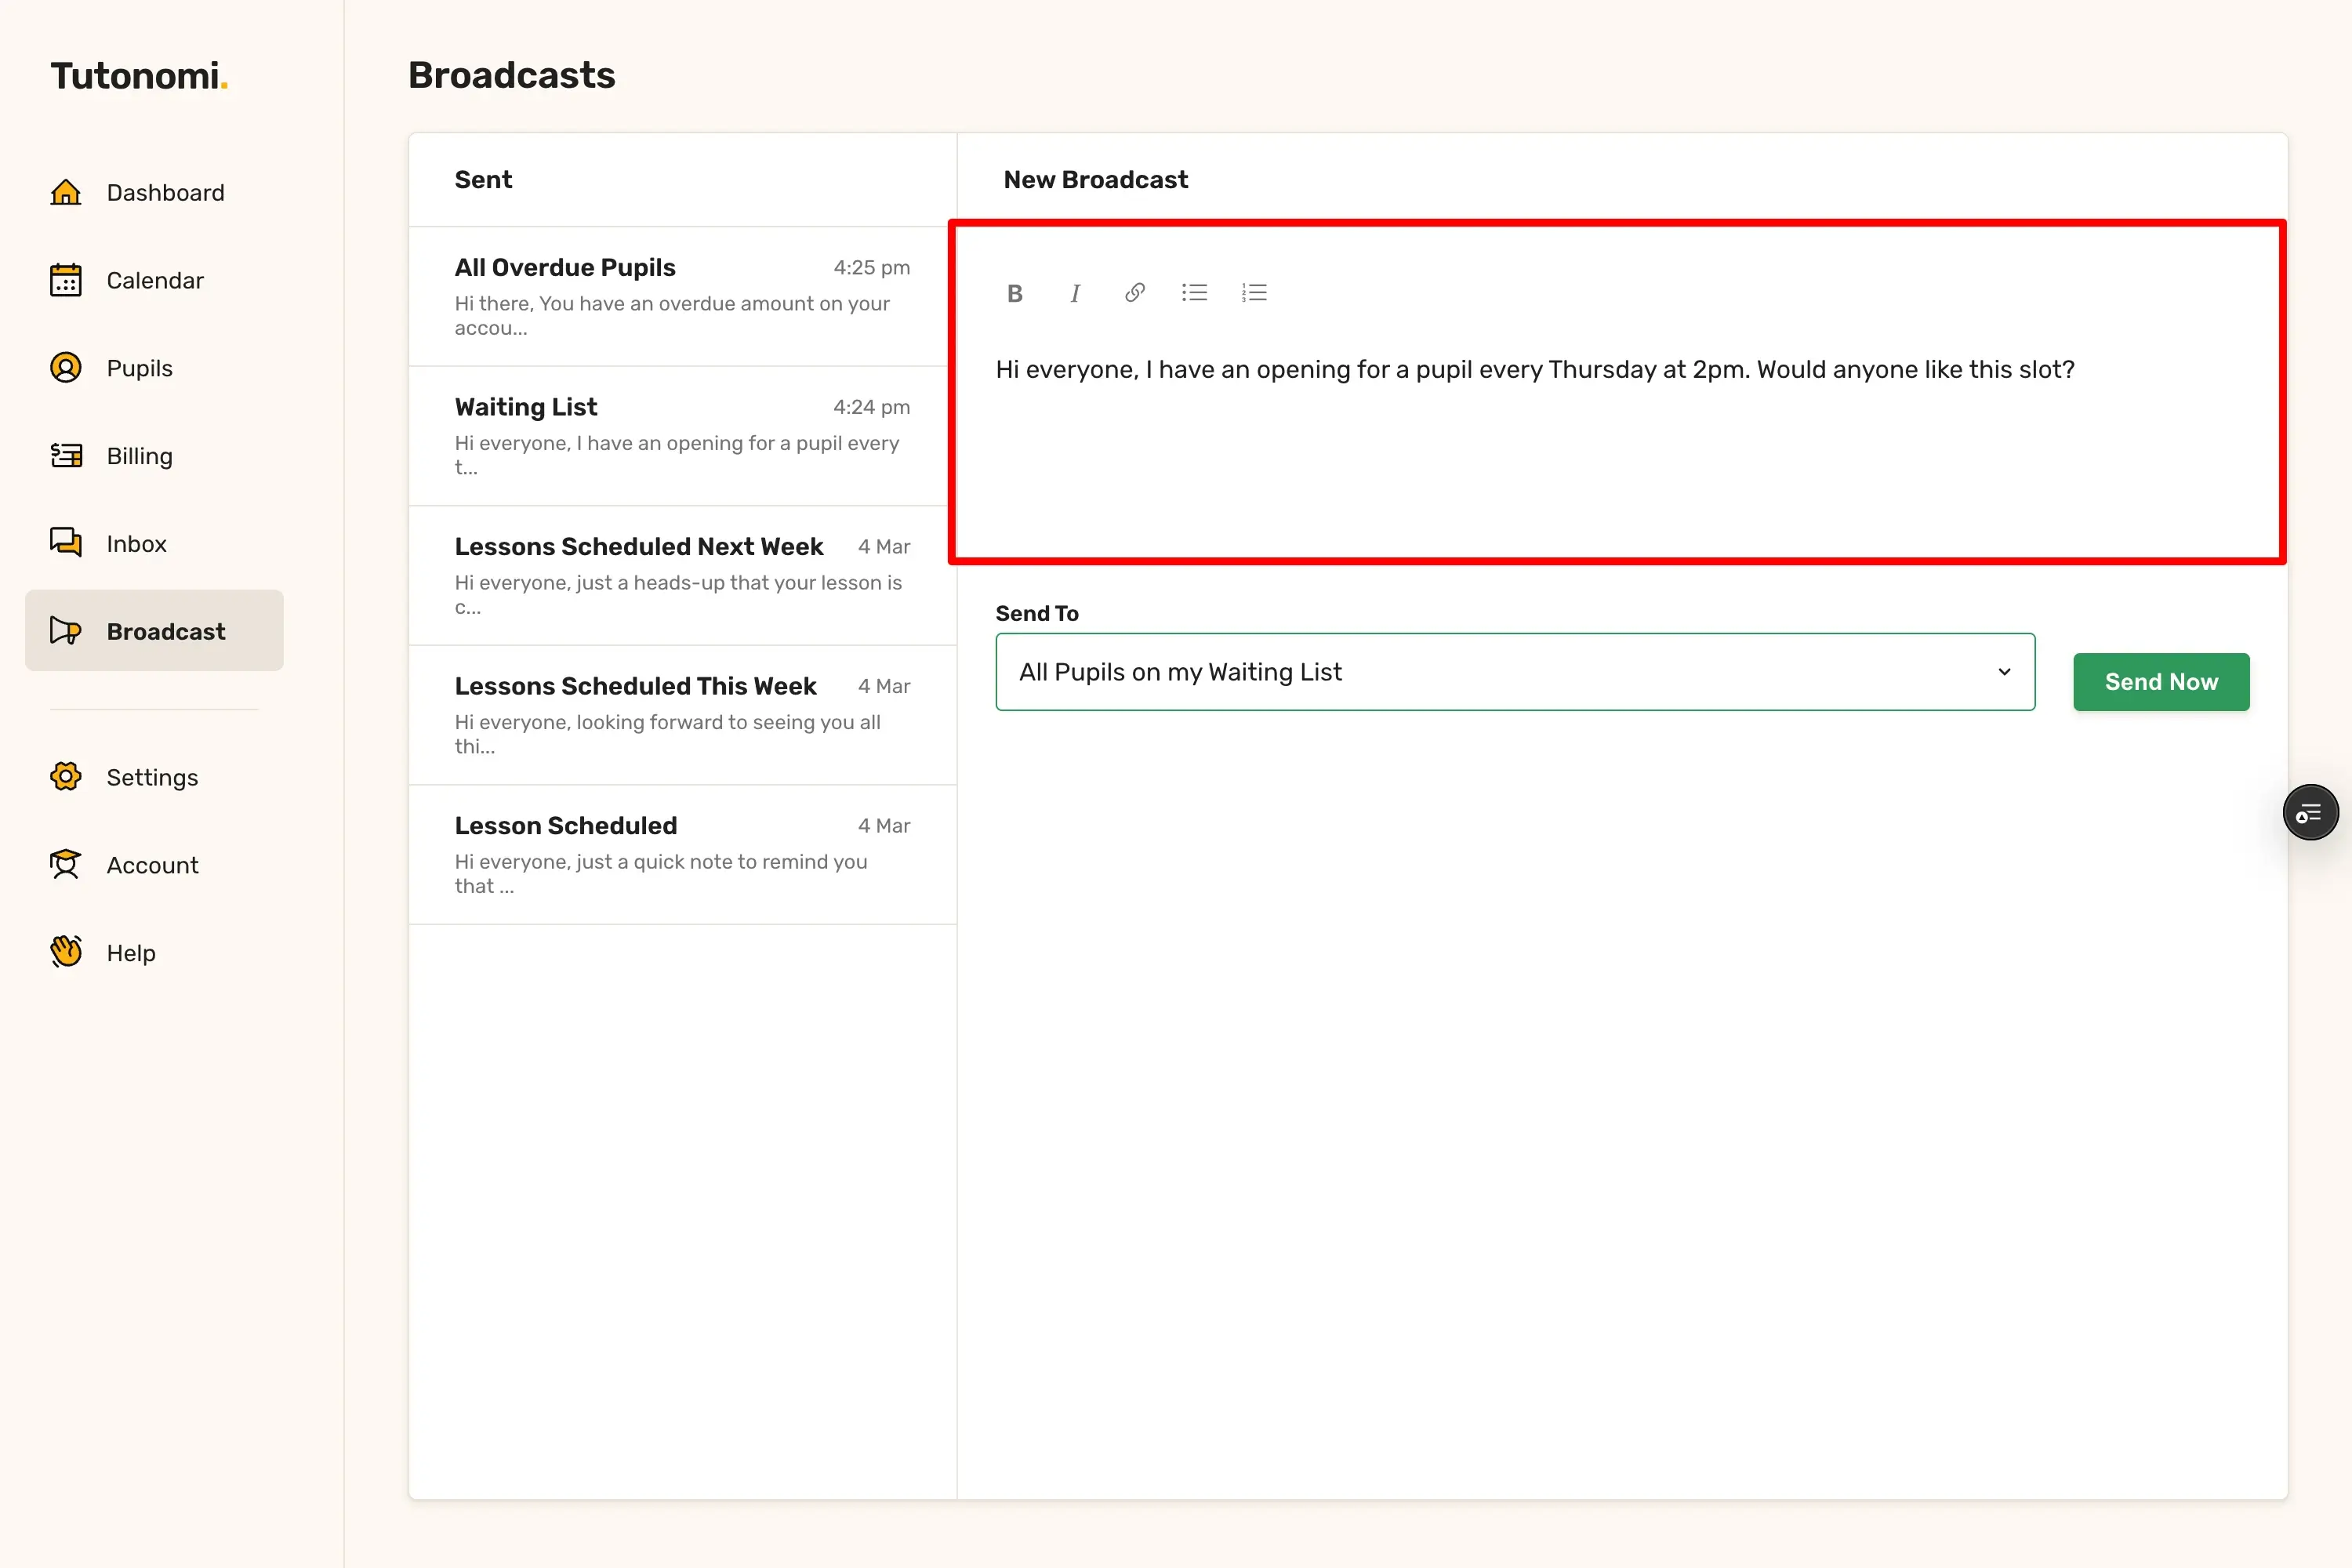Open the Pupils section
Viewport: 2352px width, 1568px height.
139,368
